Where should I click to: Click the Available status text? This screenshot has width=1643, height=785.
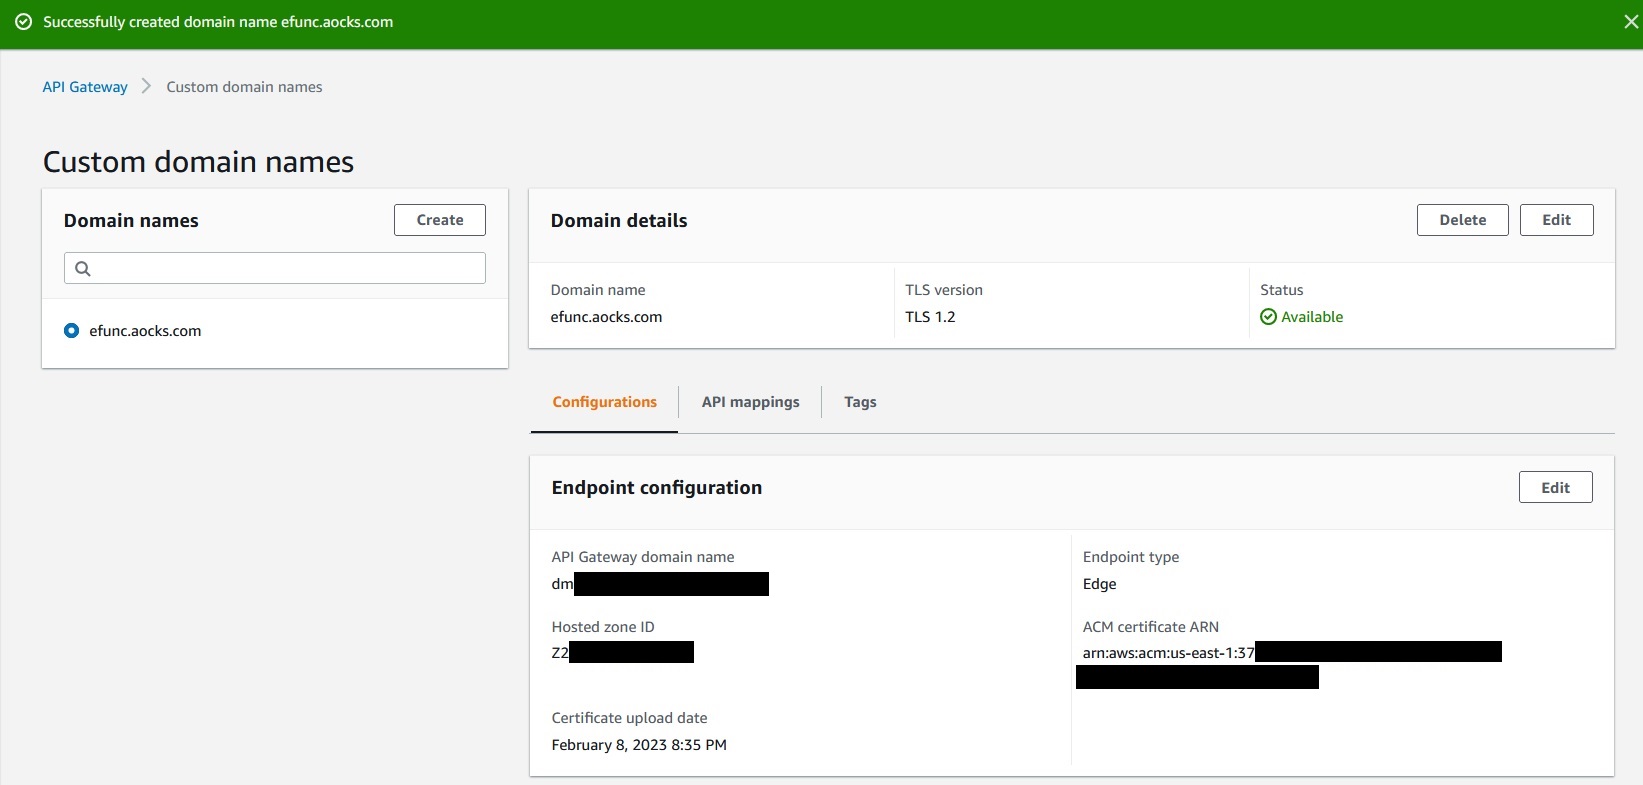[1312, 317]
